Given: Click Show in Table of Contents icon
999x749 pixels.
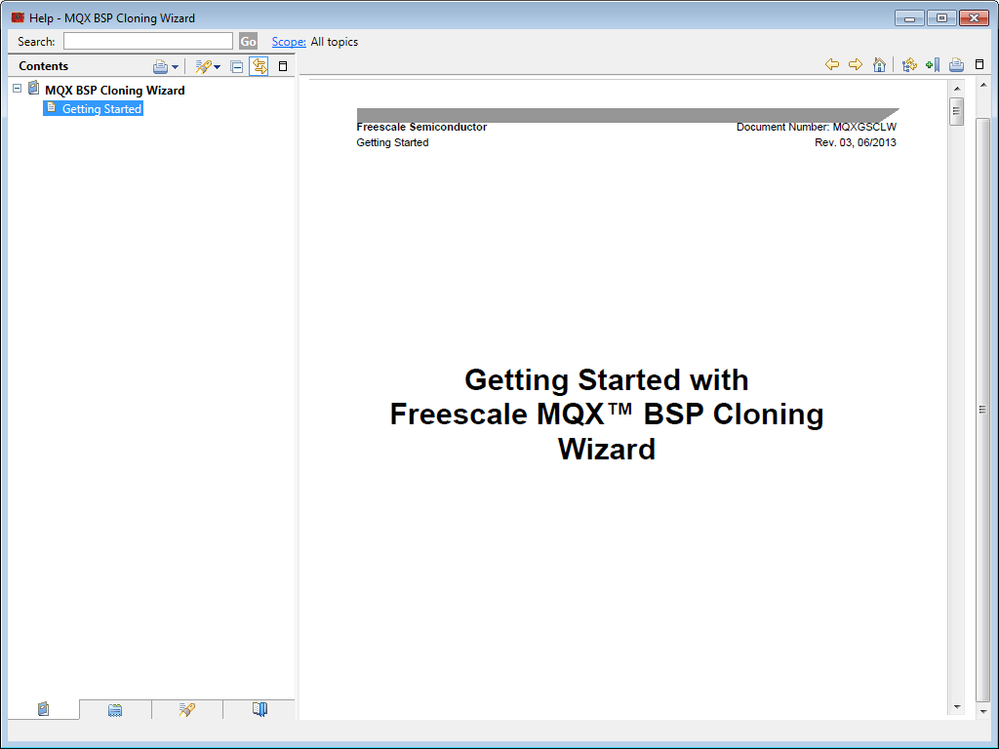Looking at the screenshot, I should click(x=909, y=64).
